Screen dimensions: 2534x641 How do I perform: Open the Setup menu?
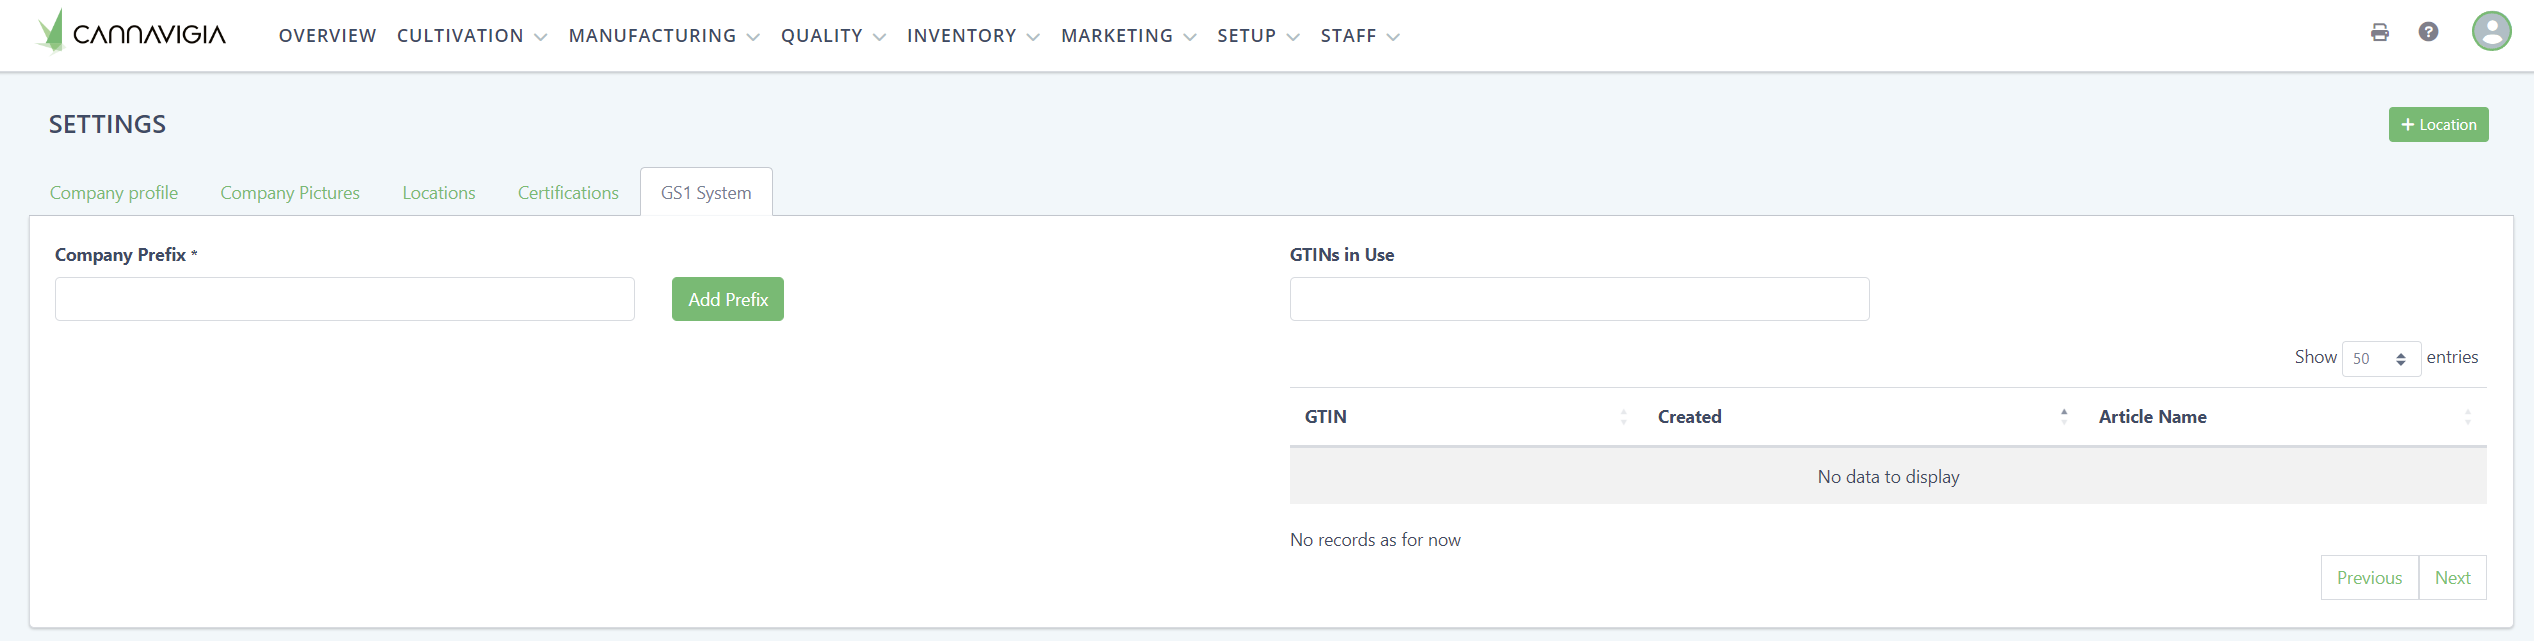(1257, 36)
